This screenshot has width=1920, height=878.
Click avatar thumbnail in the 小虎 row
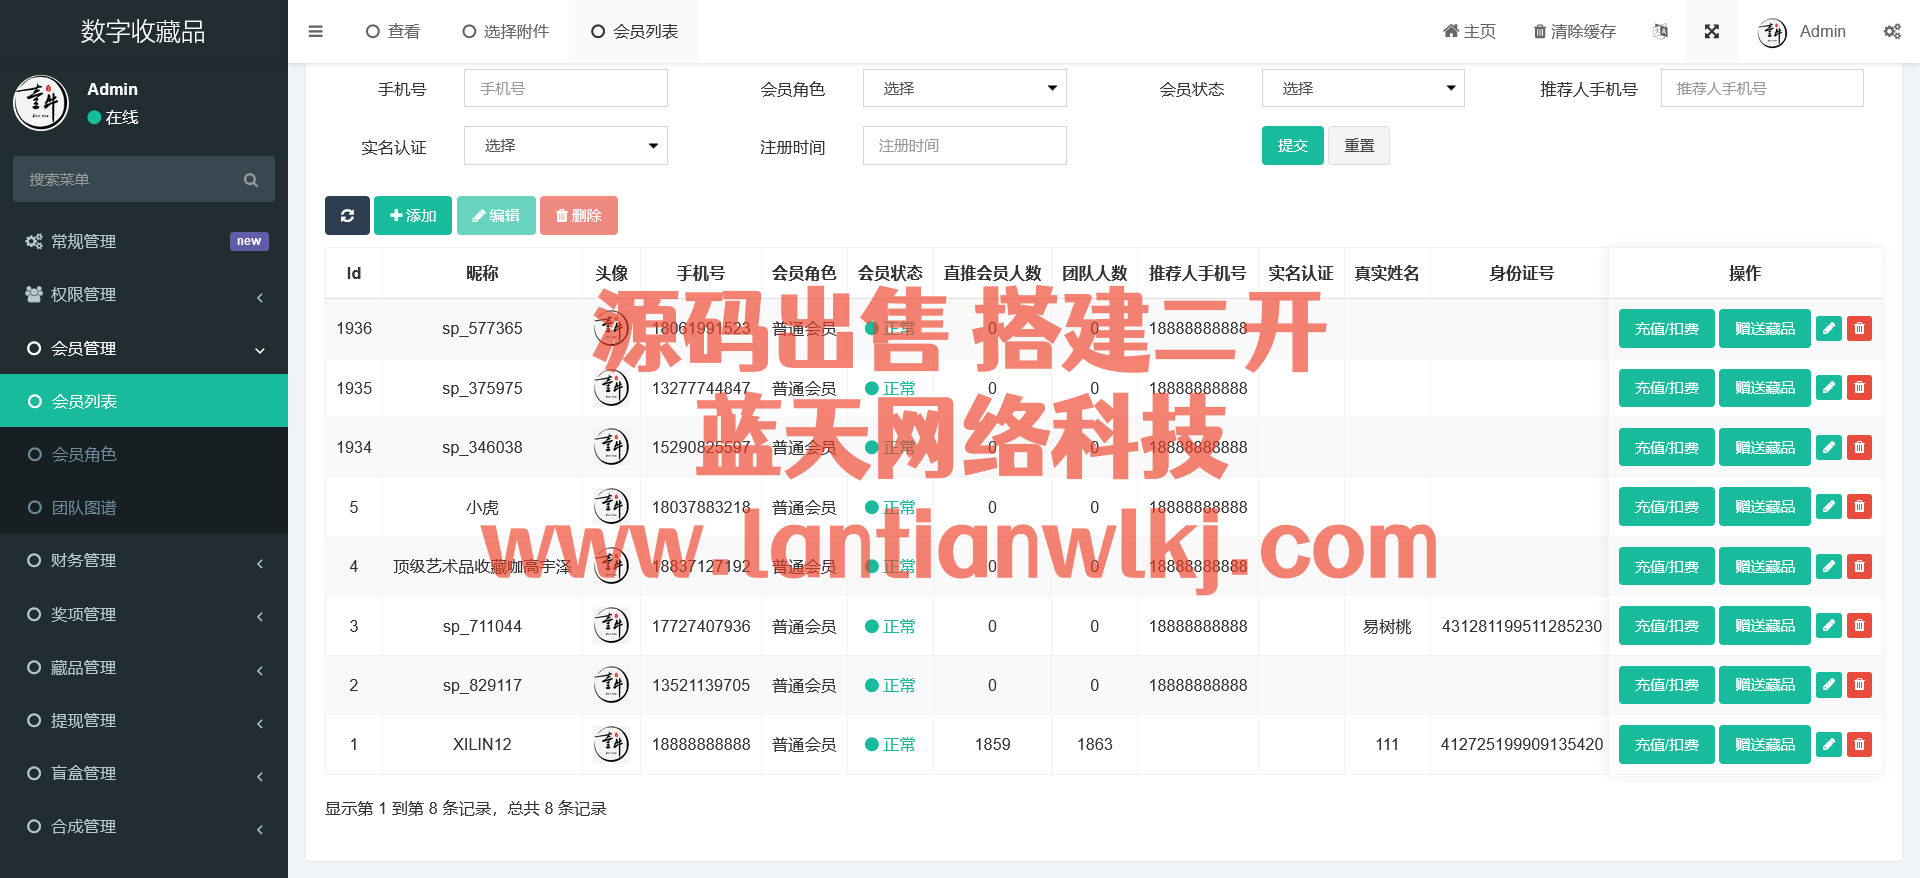(x=611, y=507)
